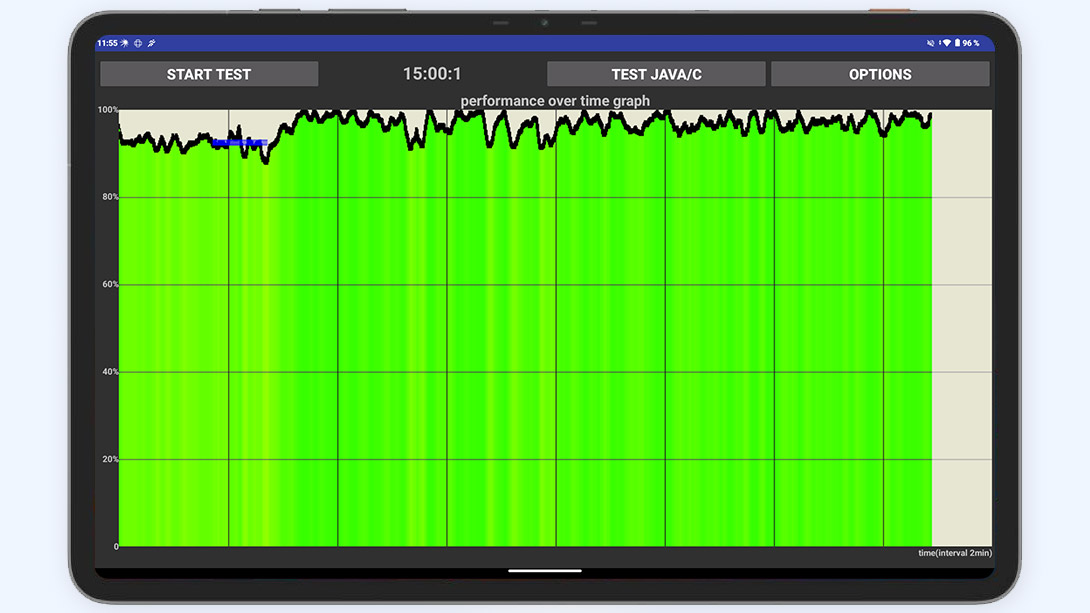Click the blue marker on performance line

[x=238, y=143]
